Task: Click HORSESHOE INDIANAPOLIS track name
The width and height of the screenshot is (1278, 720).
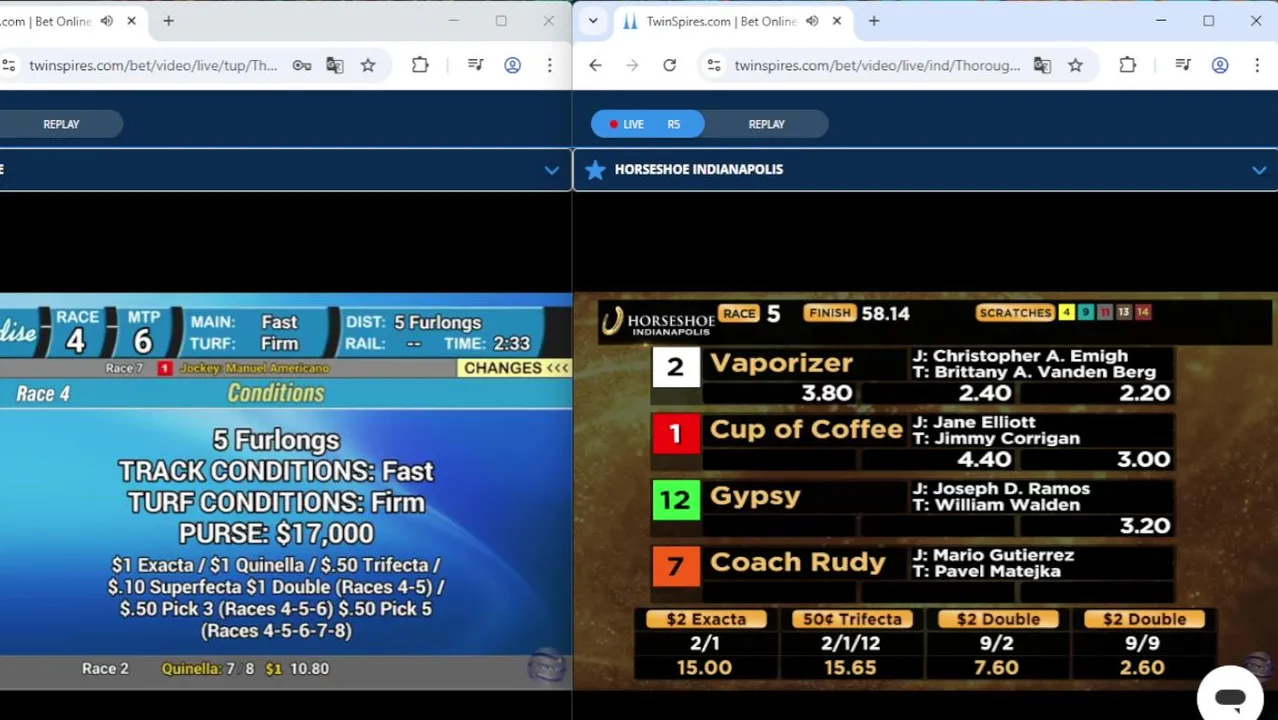Action: tap(699, 170)
